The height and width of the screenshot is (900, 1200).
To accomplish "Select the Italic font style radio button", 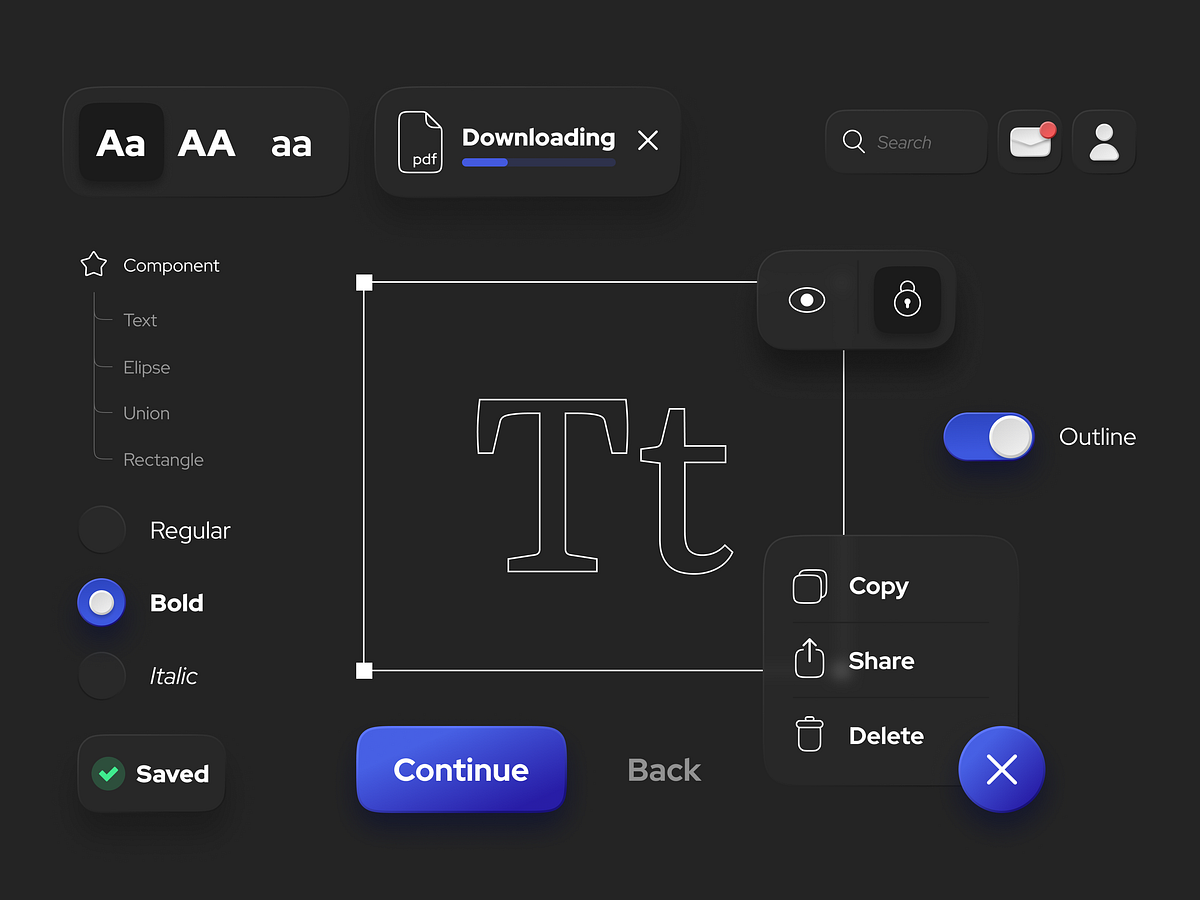I will pyautogui.click(x=101, y=675).
